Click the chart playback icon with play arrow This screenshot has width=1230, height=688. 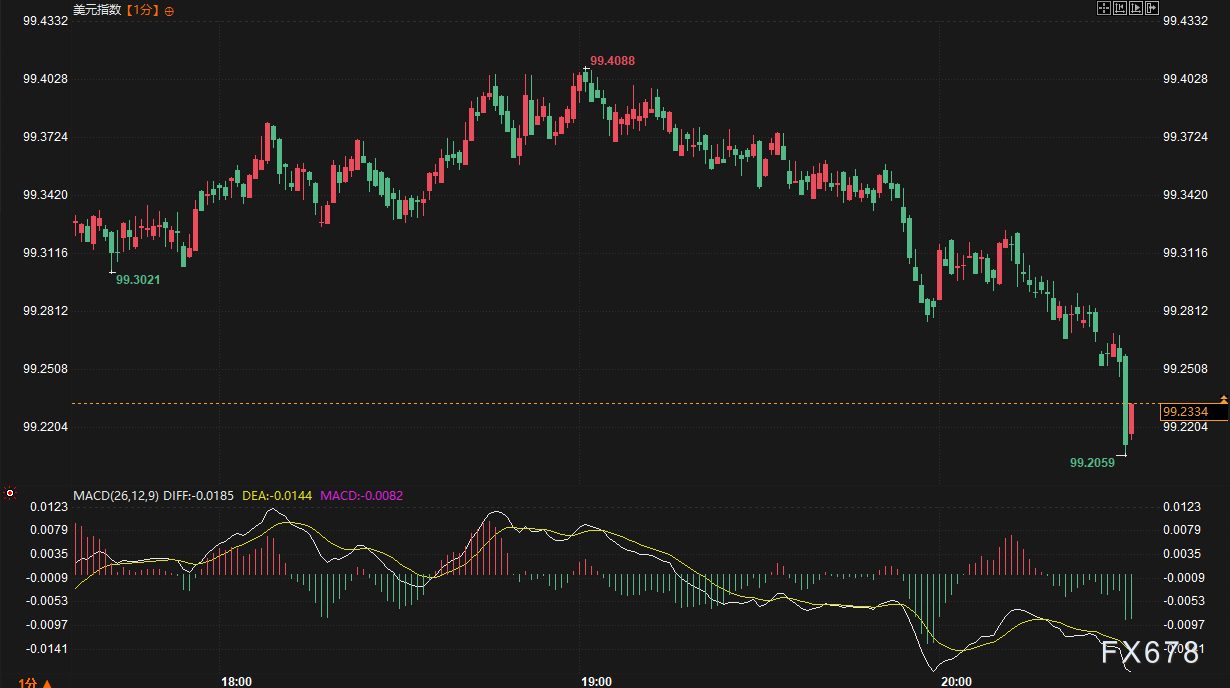(1136, 8)
